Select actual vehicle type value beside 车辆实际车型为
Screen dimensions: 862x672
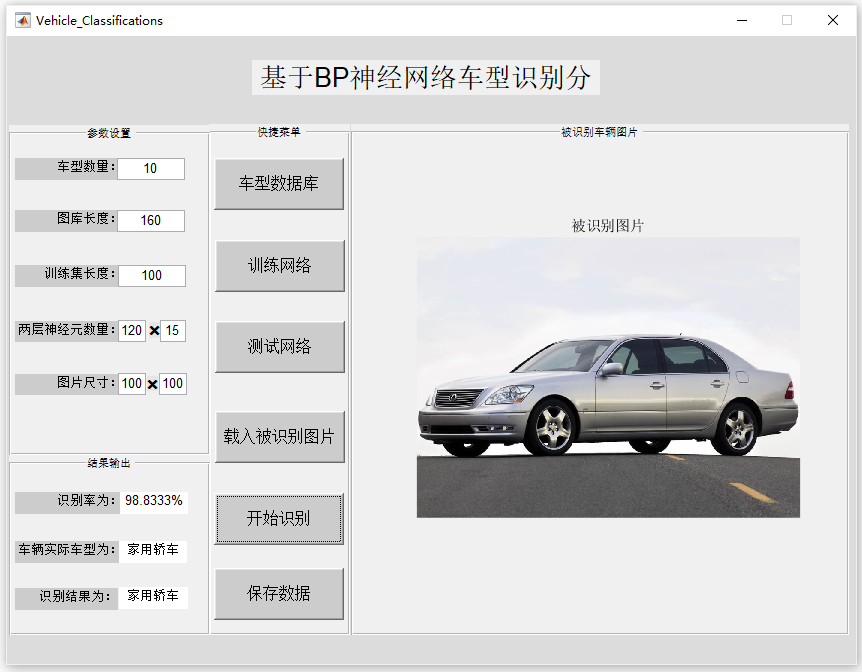click(x=153, y=550)
